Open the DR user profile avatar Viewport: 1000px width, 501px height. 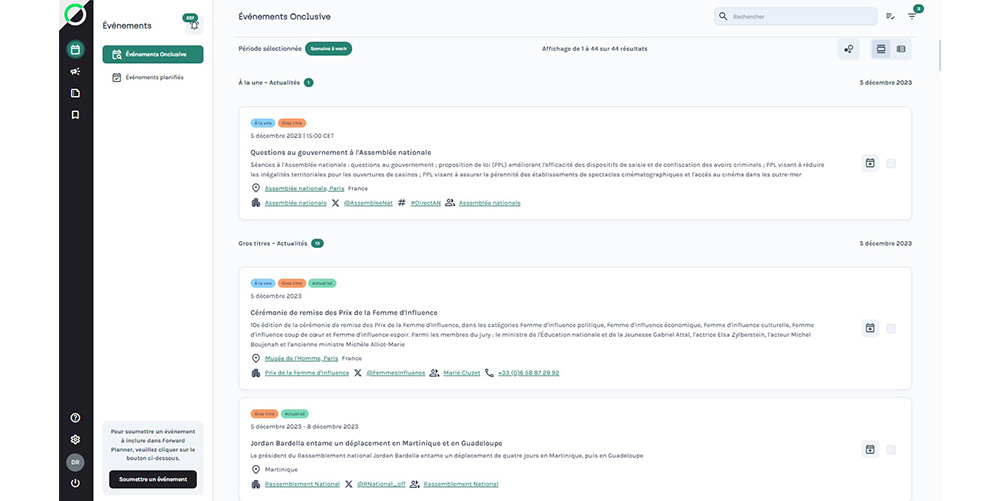75,462
